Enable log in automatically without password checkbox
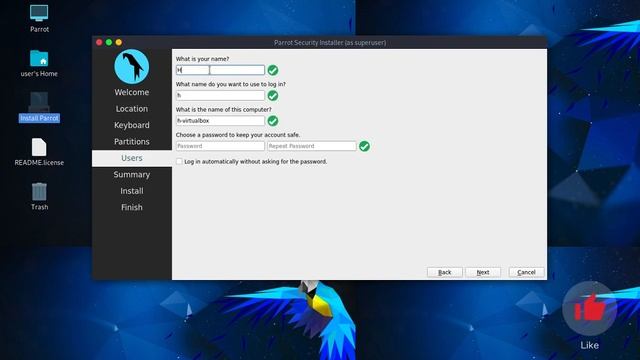 coord(179,162)
